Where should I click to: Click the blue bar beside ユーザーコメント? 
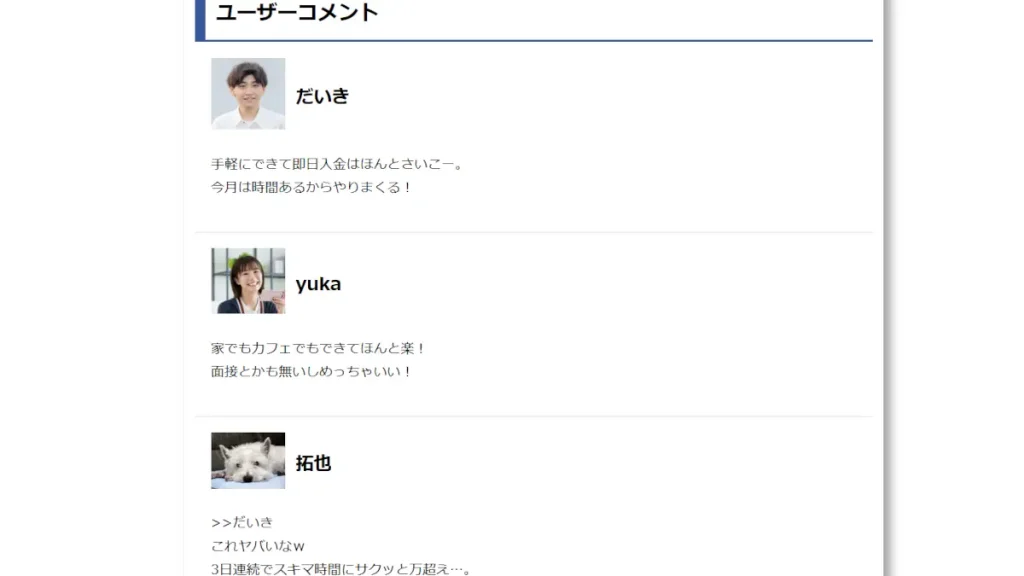click(200, 20)
